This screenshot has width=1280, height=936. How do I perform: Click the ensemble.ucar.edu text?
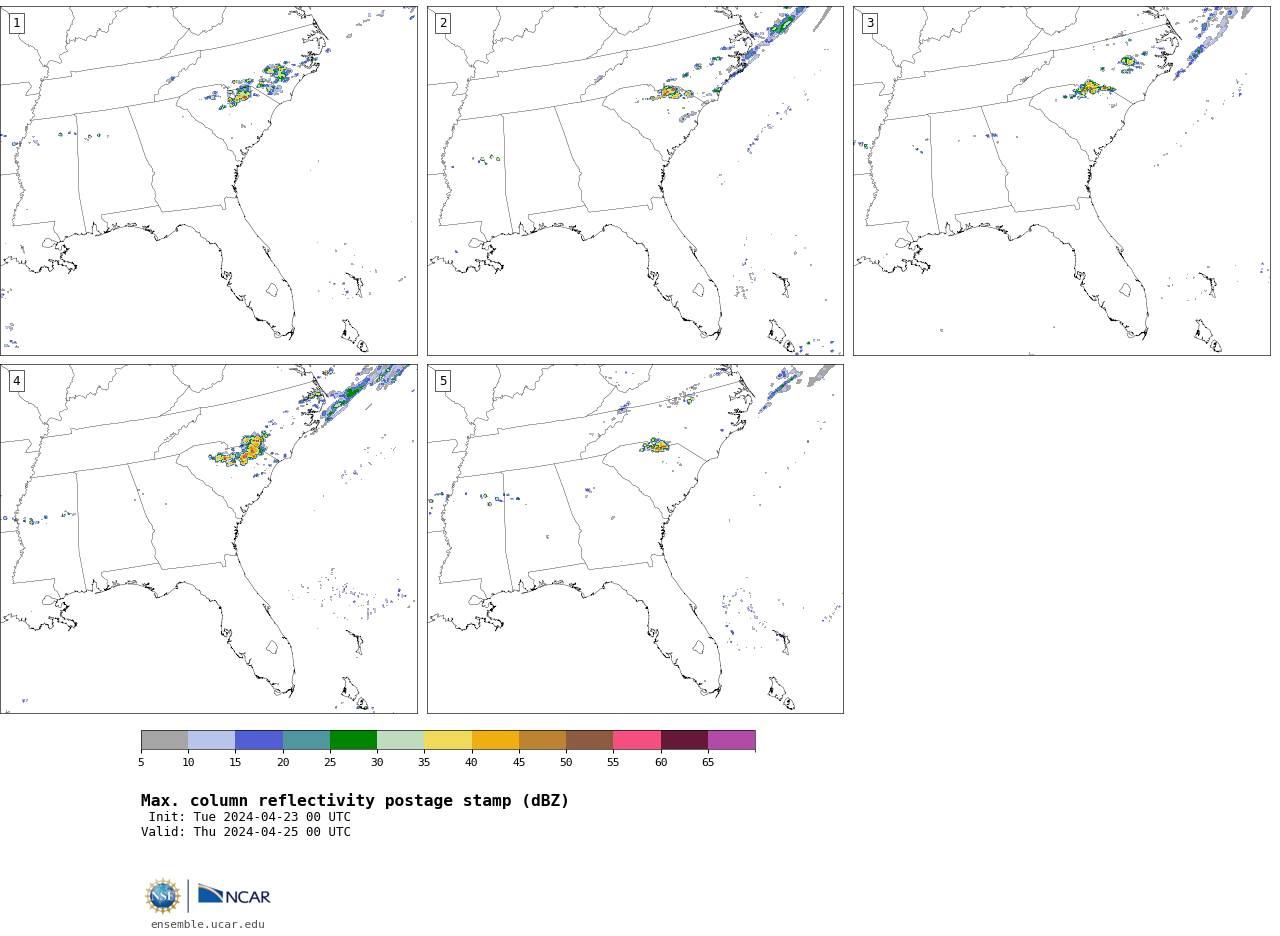[208, 925]
